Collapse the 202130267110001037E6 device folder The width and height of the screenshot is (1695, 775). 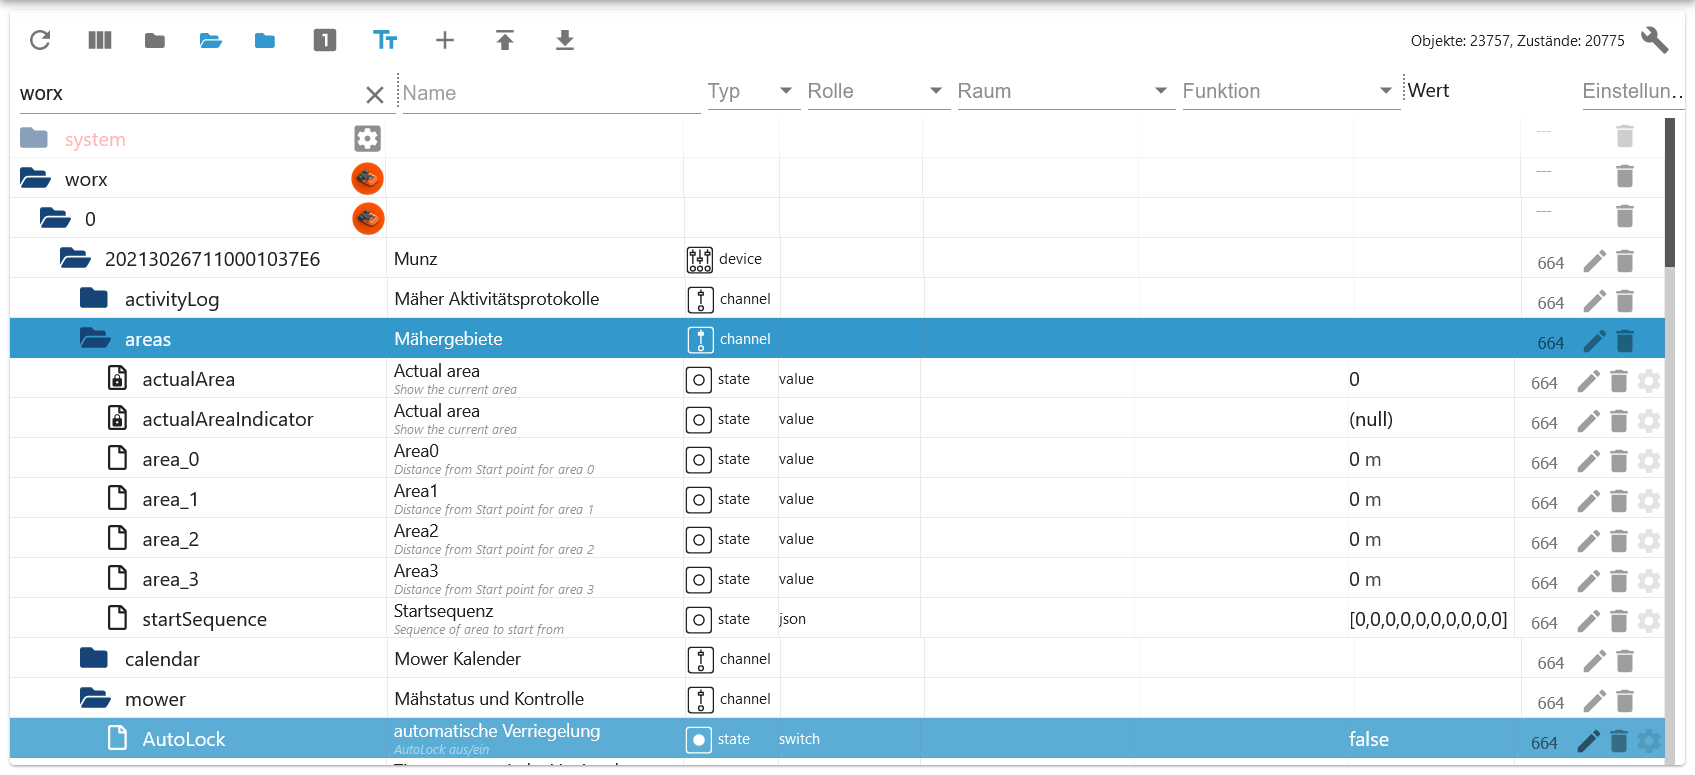[75, 258]
